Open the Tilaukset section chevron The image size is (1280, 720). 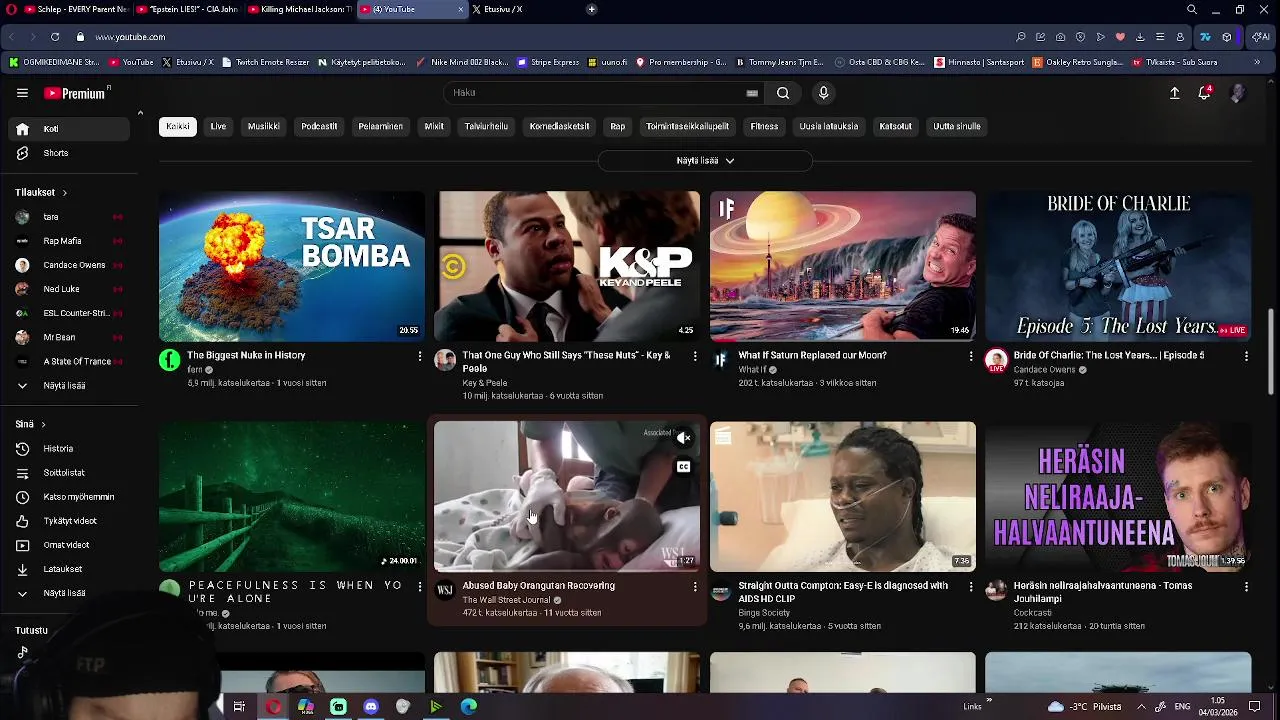point(65,193)
